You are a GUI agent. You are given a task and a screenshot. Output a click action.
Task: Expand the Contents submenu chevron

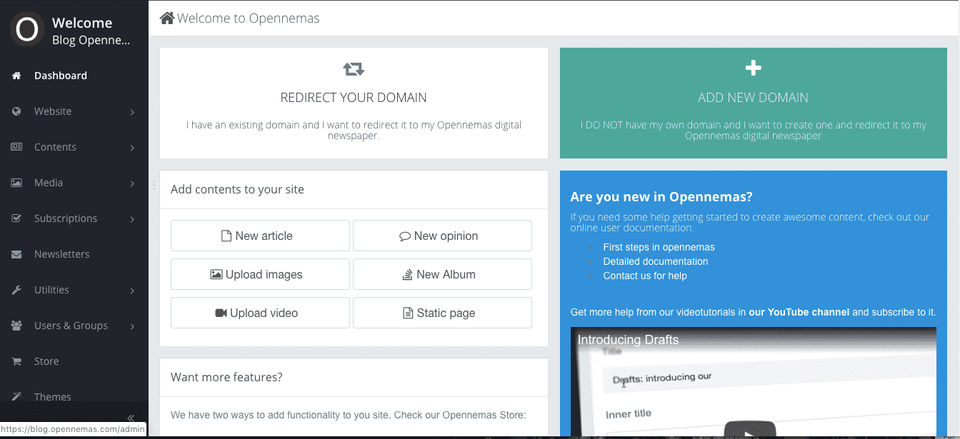pos(132,148)
